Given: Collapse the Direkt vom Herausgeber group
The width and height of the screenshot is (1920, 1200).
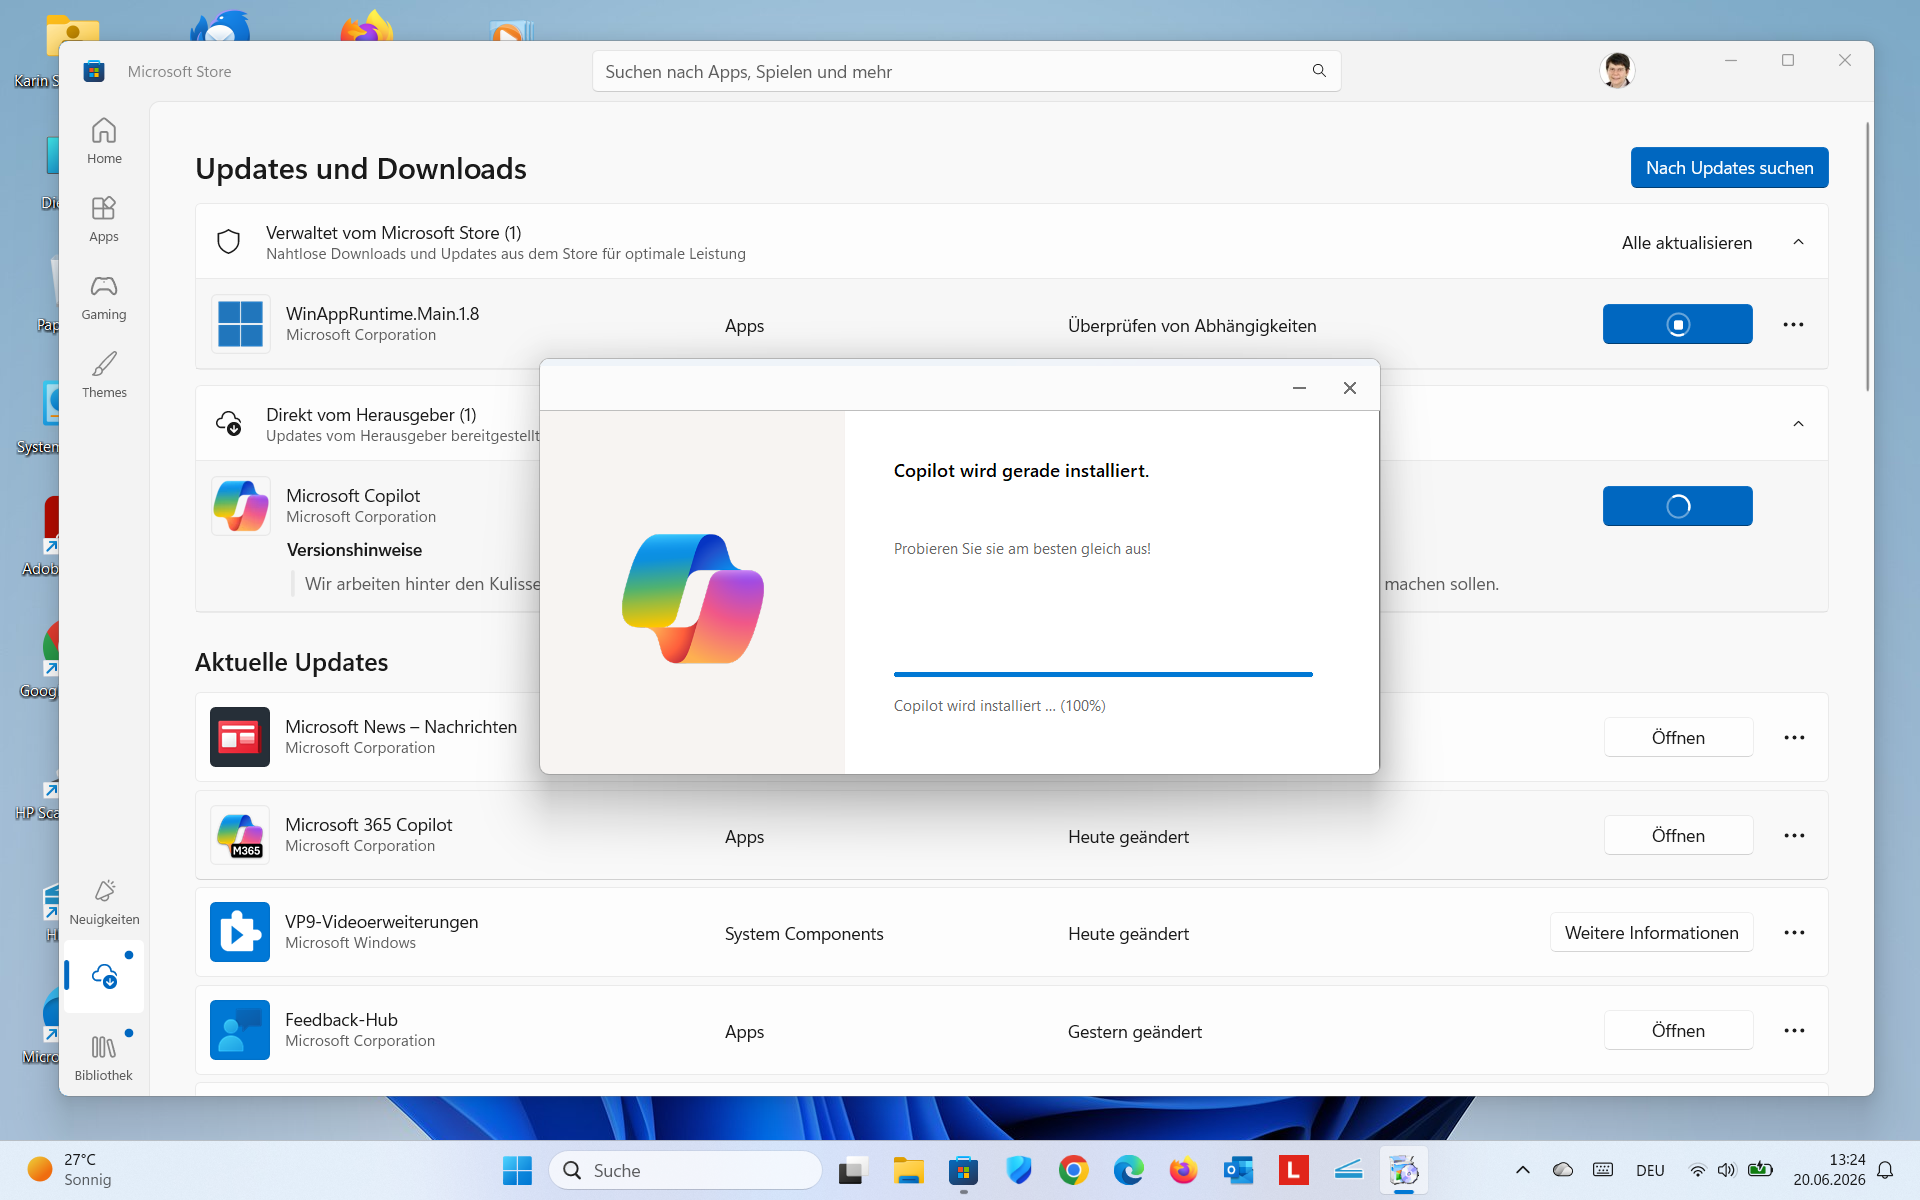Looking at the screenshot, I should 1798,424.
